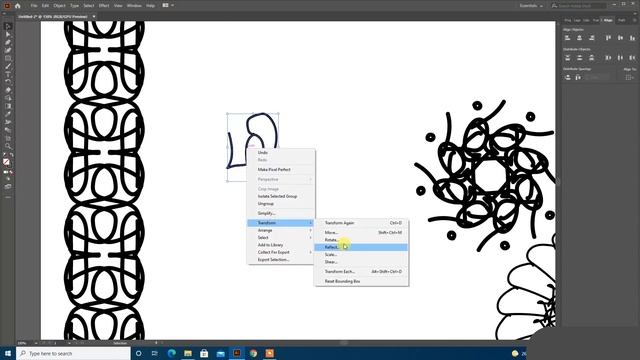The width and height of the screenshot is (640, 360).
Task: Choose Reset Bounding Box from submenu
Action: [361, 281]
